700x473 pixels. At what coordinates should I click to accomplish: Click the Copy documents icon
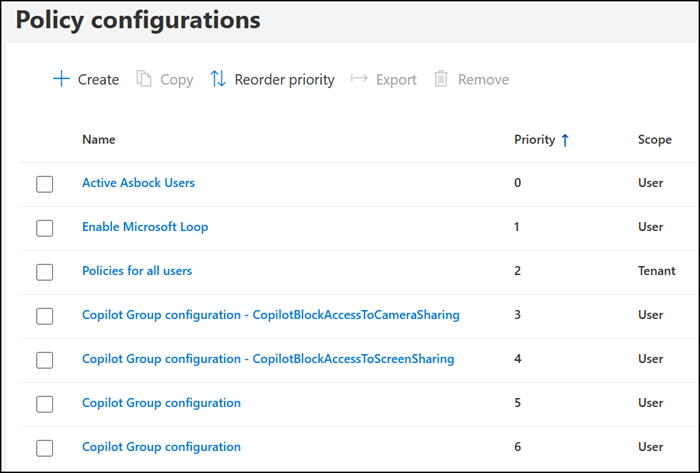pyautogui.click(x=144, y=79)
